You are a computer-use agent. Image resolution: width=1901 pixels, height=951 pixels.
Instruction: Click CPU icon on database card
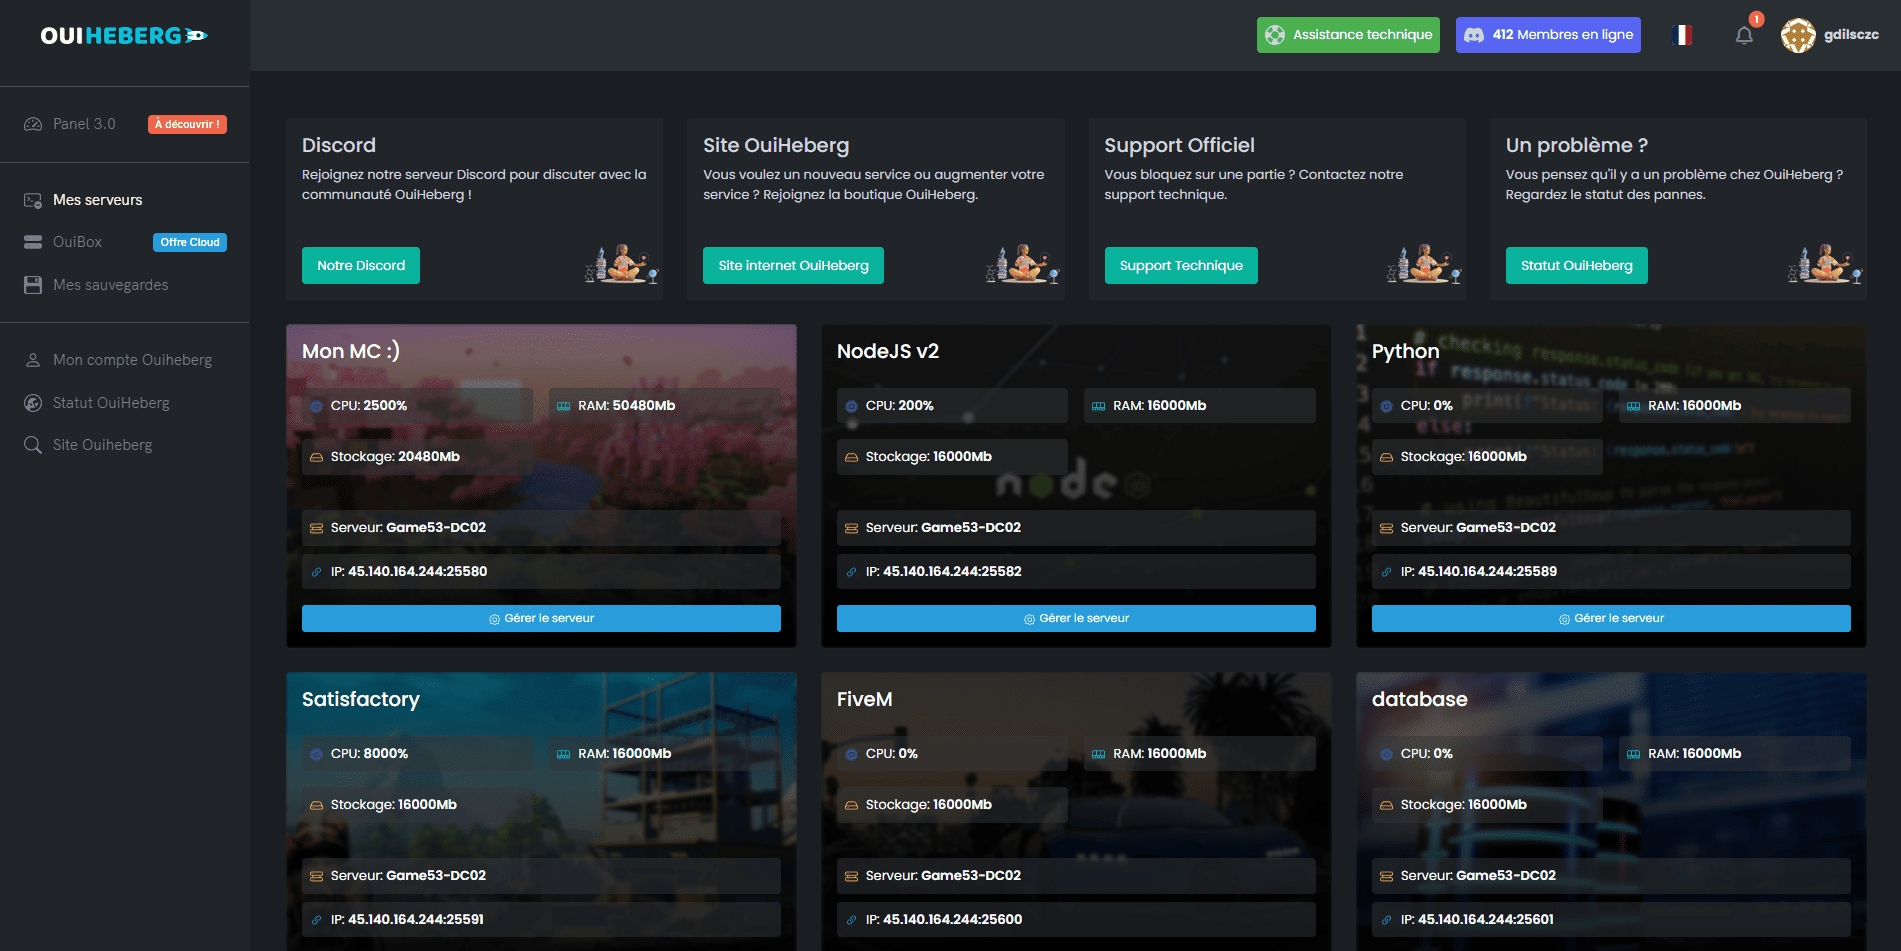coord(1386,754)
